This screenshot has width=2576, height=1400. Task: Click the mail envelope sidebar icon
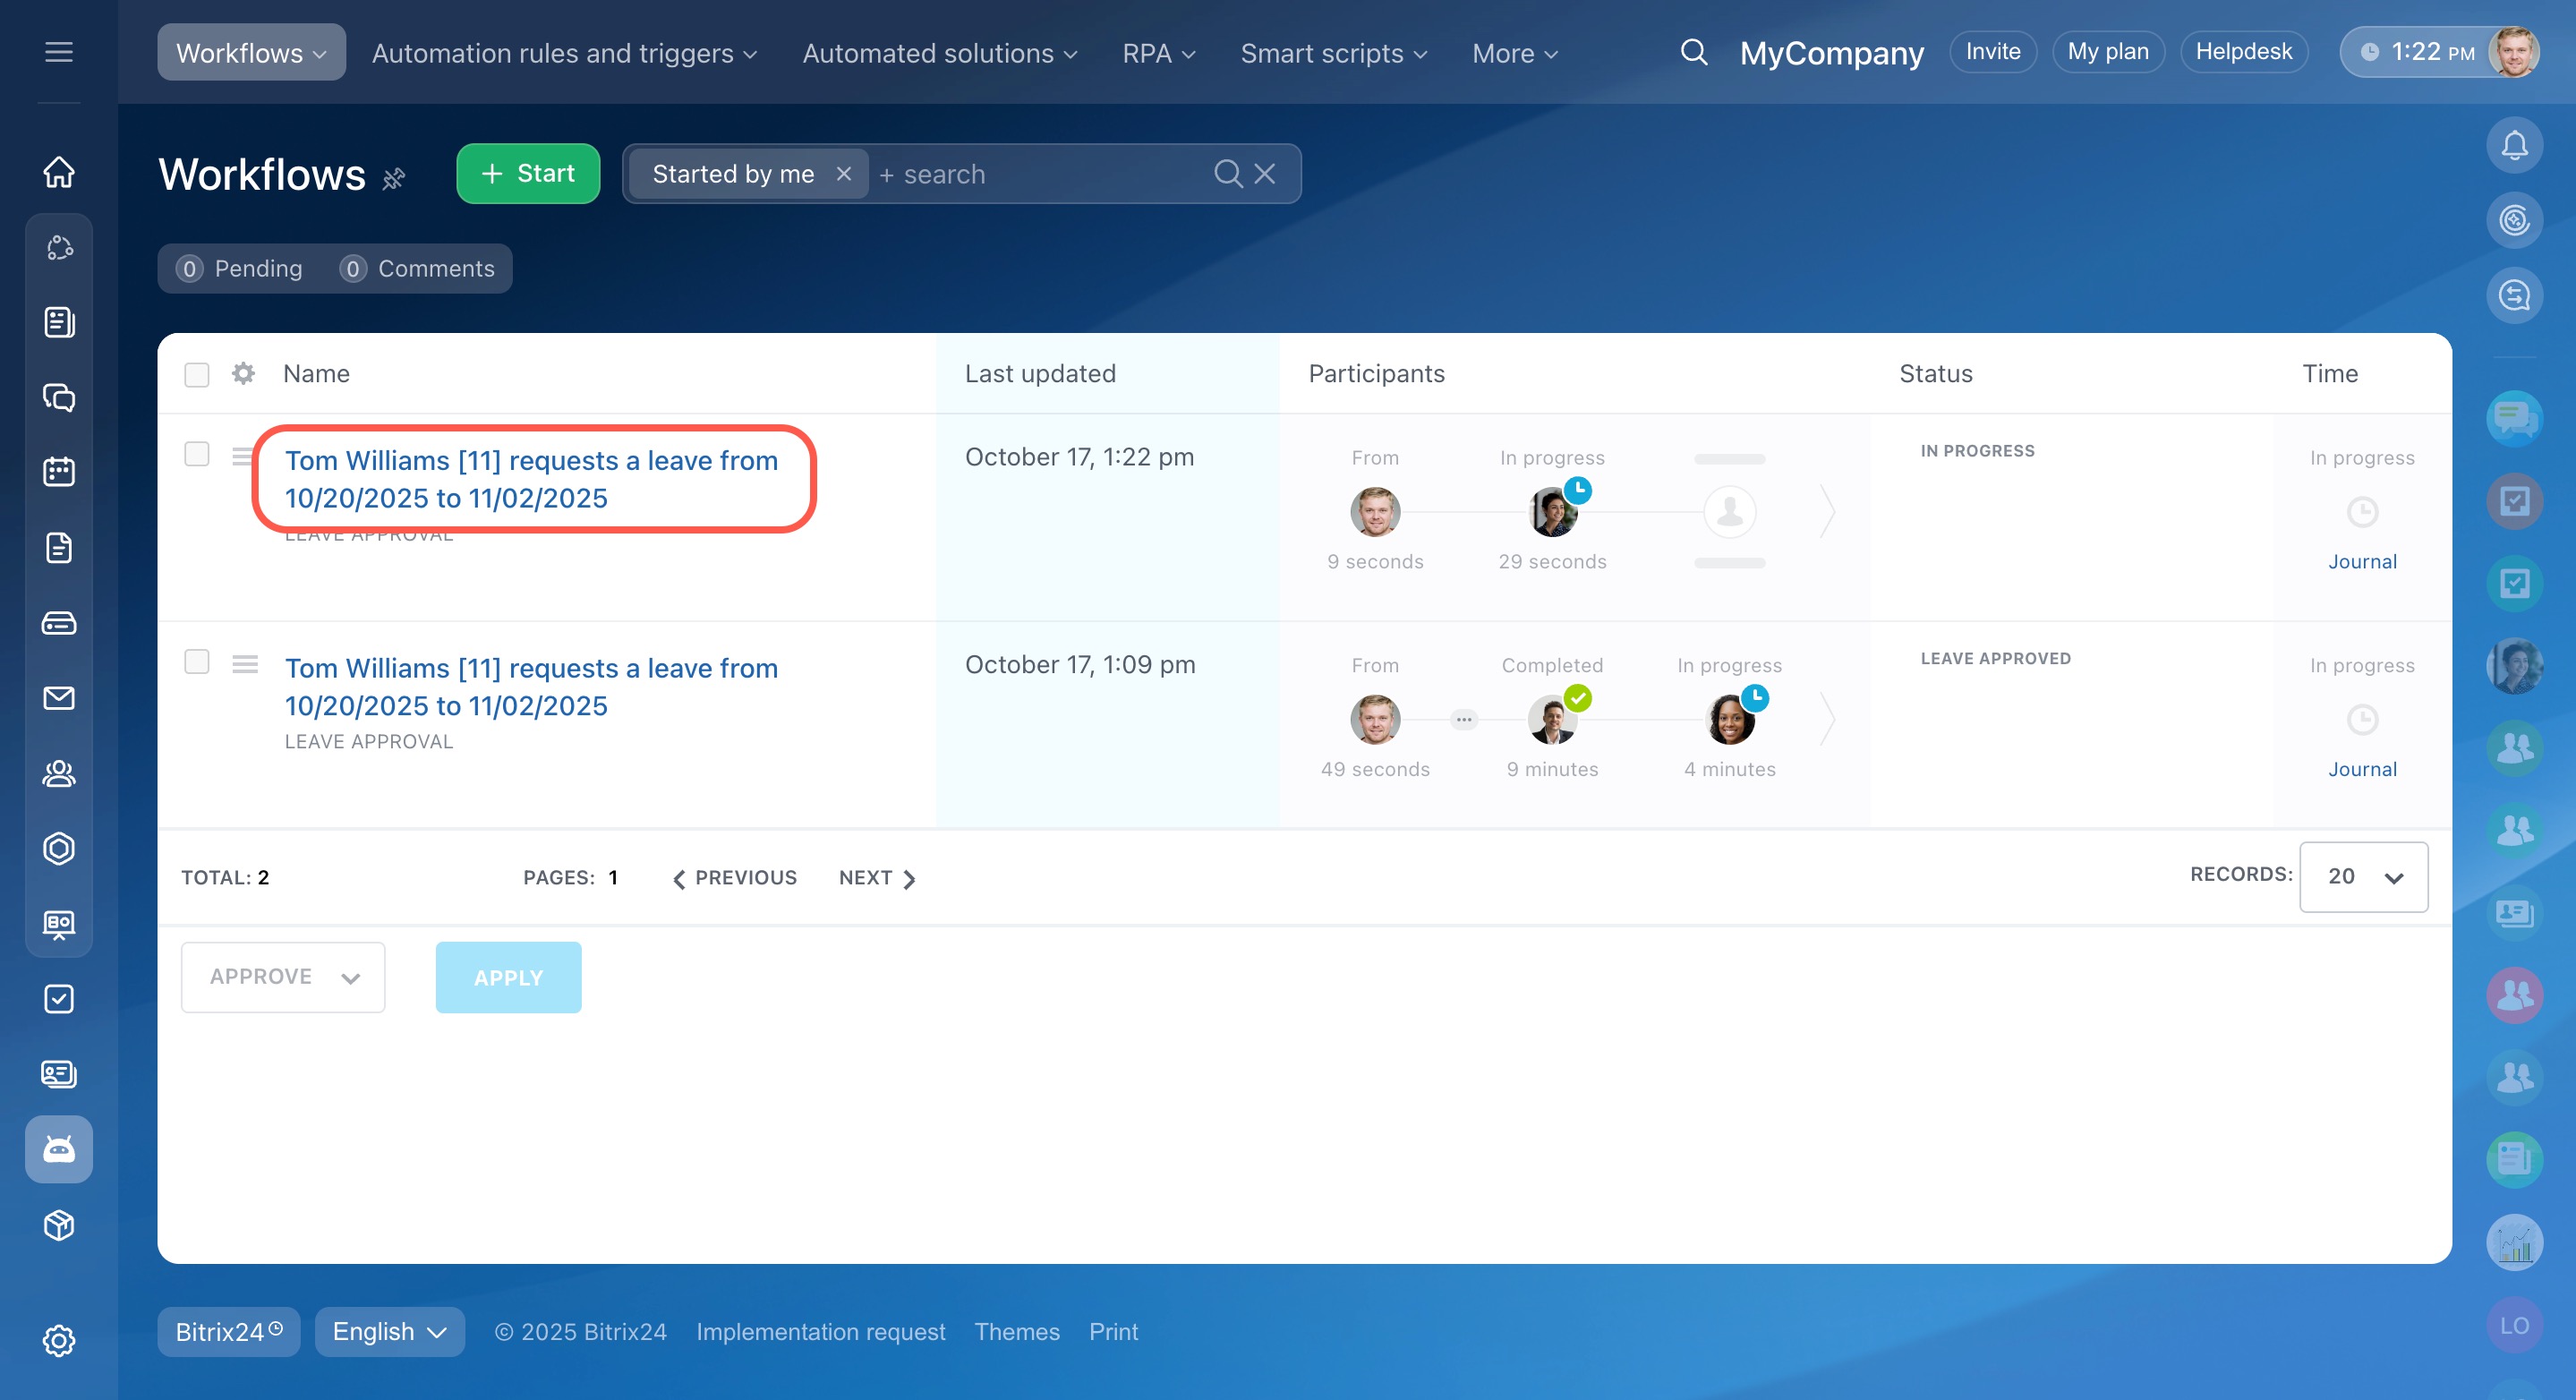coord(59,698)
